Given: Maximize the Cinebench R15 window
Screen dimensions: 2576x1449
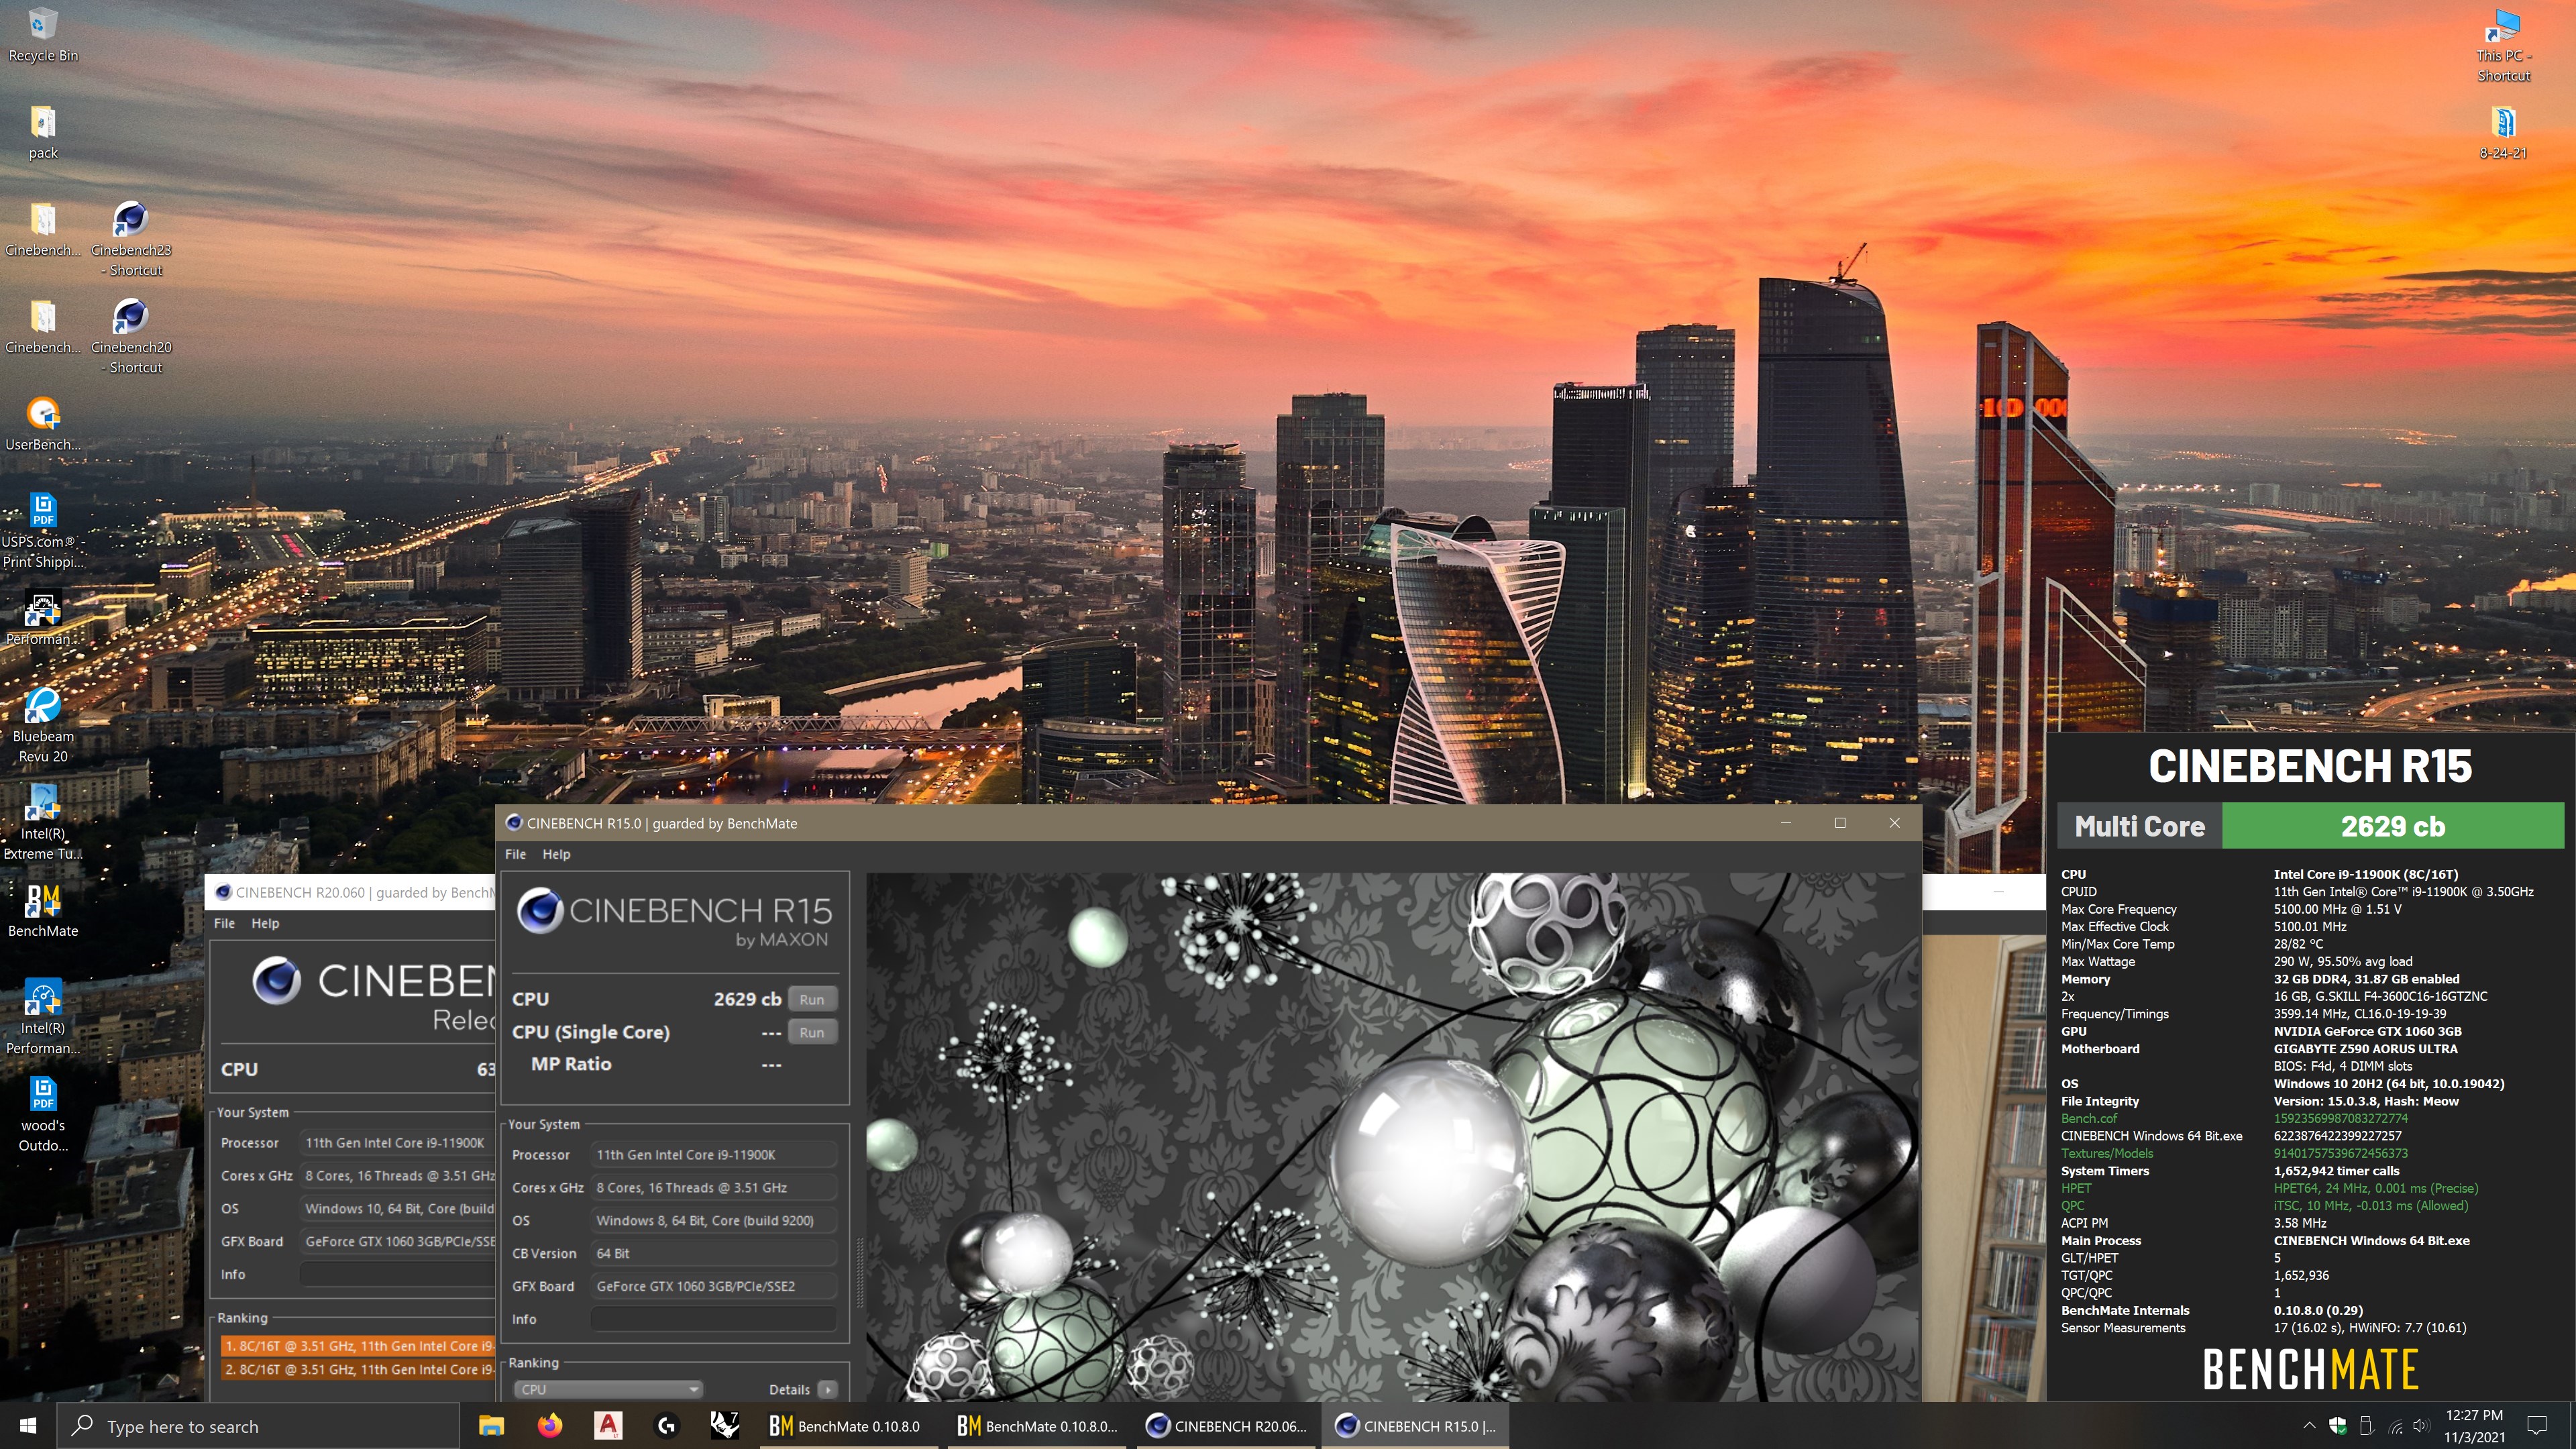Looking at the screenshot, I should tap(1840, 823).
